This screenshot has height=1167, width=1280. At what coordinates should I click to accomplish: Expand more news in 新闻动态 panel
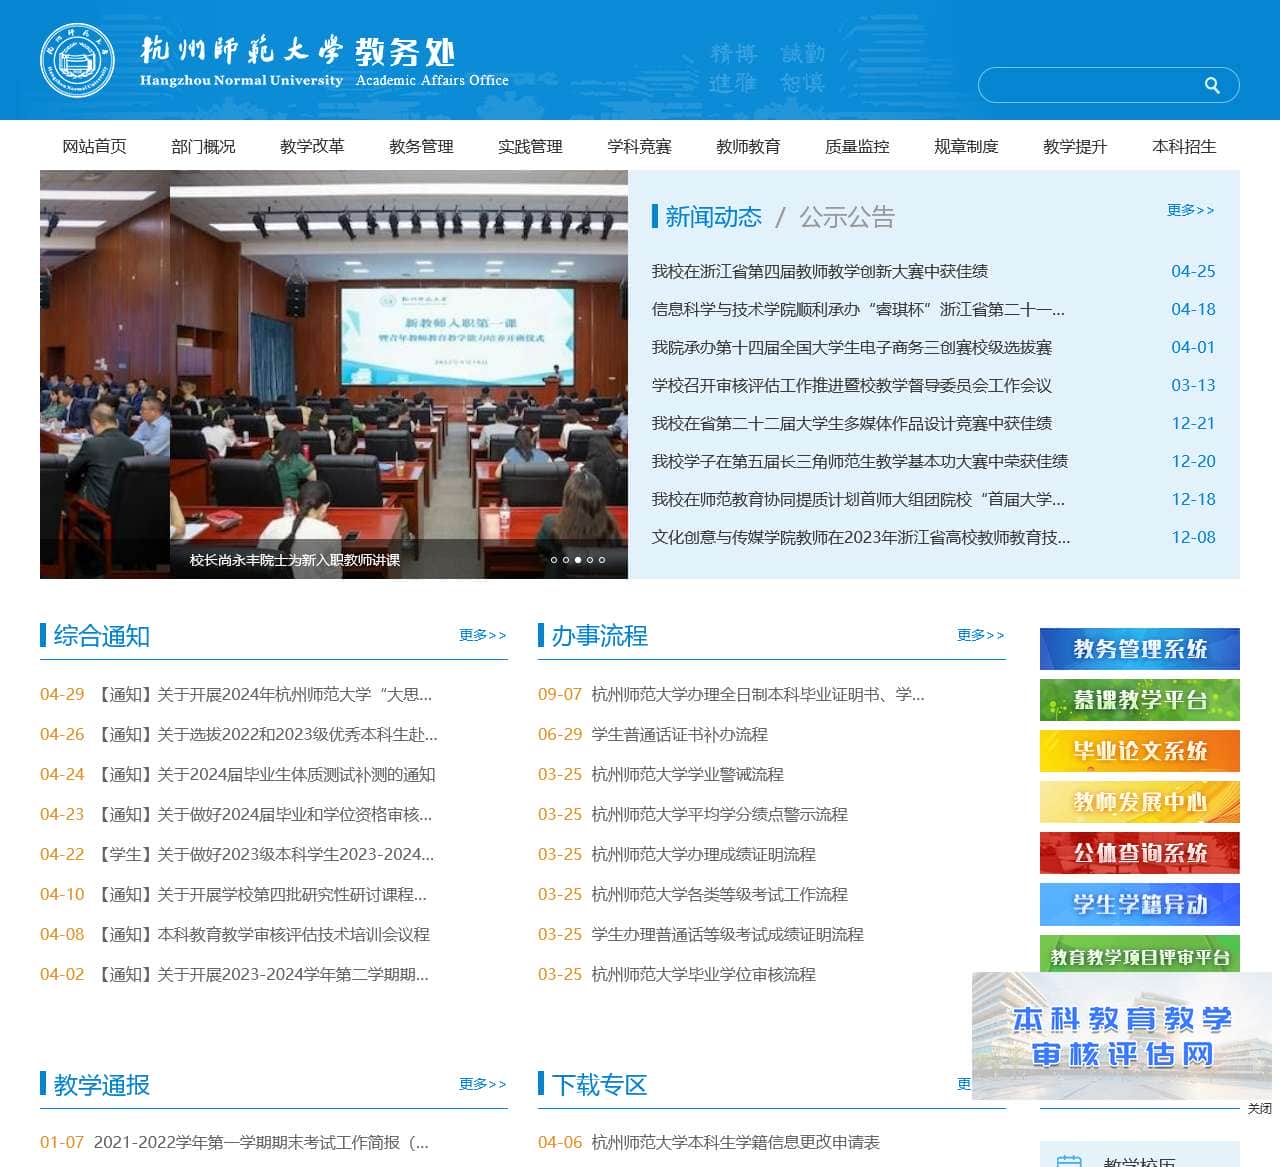tap(1190, 210)
